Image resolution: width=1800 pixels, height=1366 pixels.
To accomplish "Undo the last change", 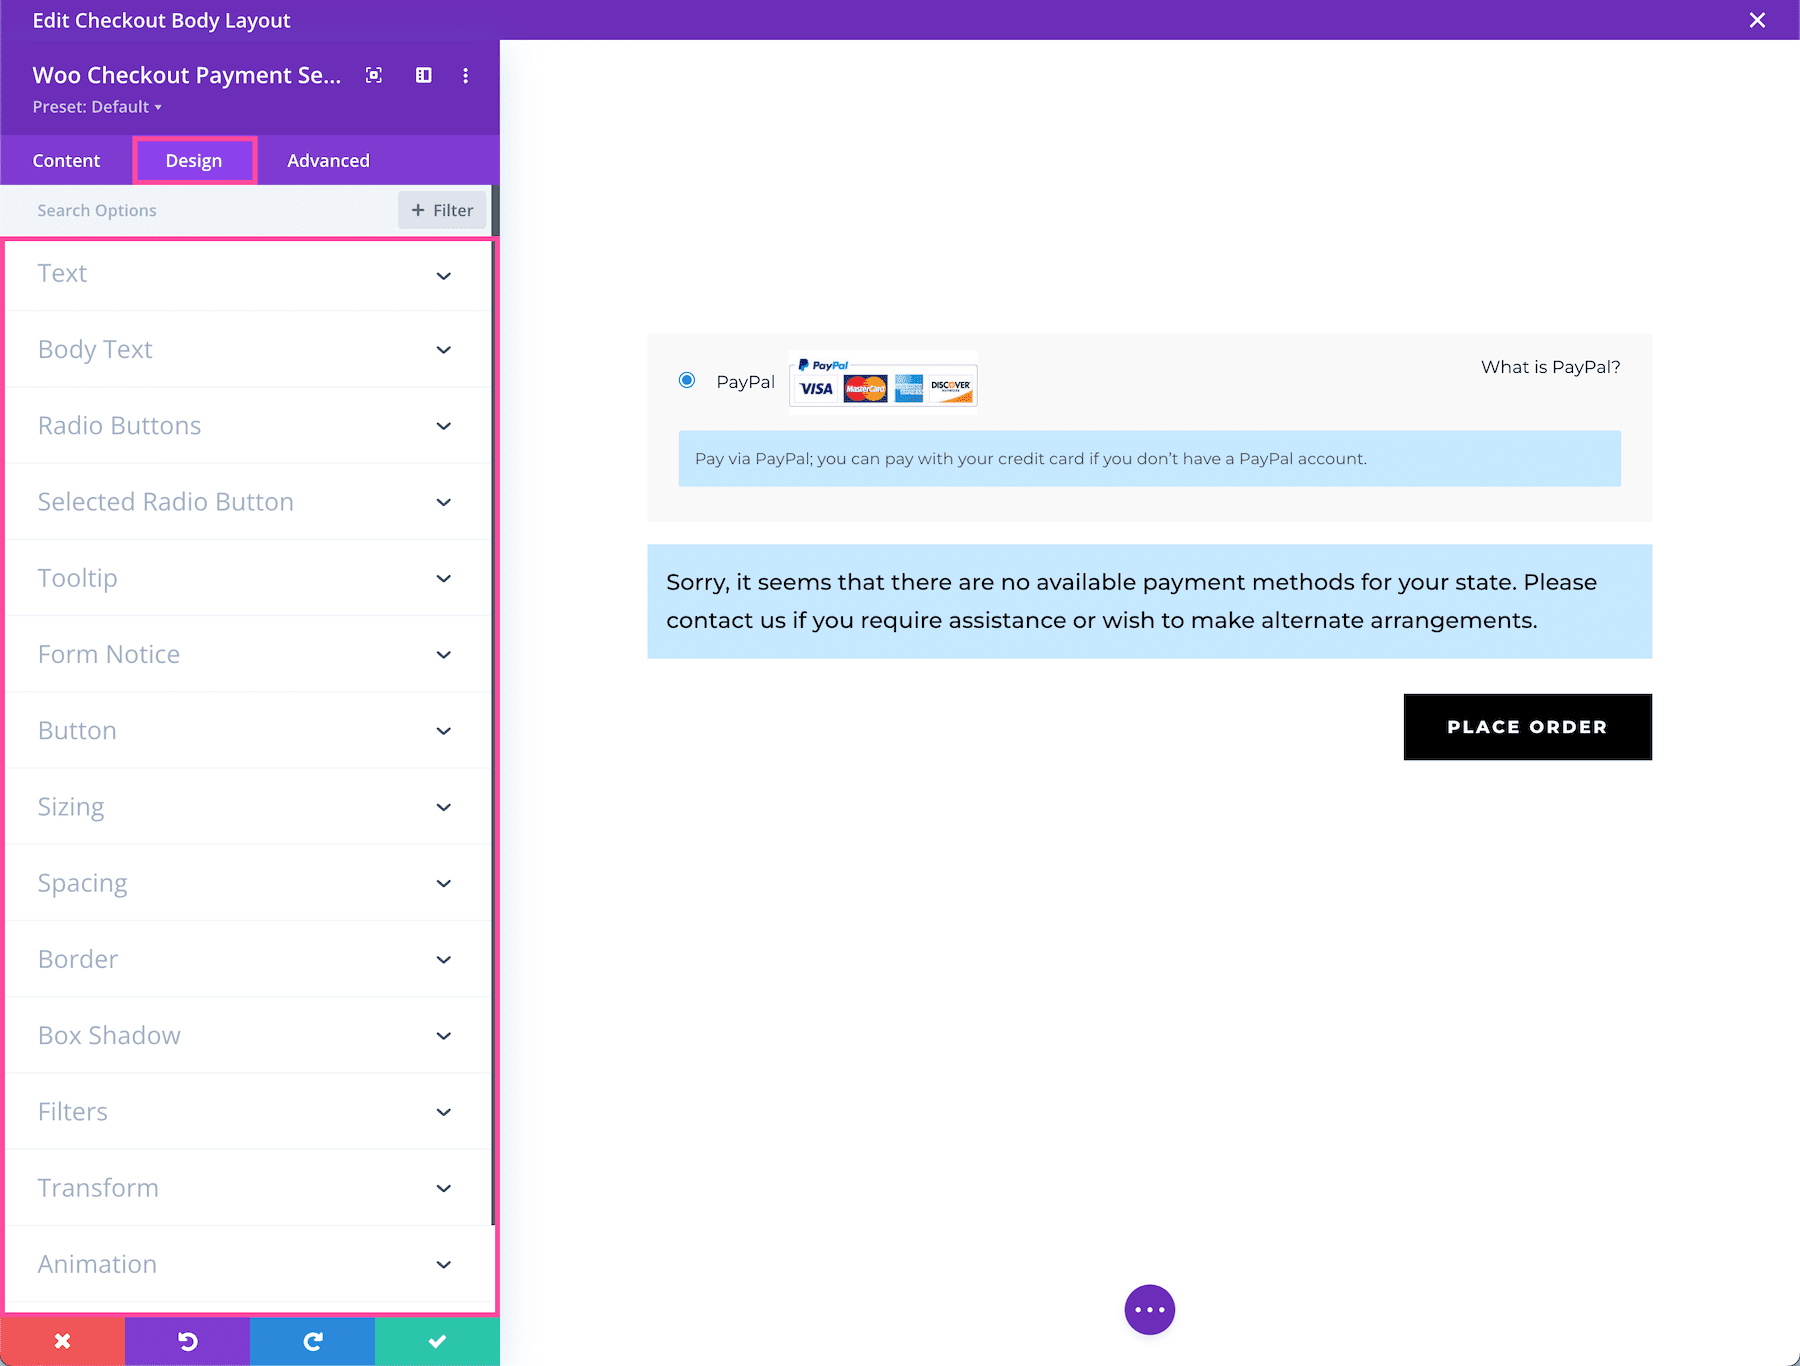I will [187, 1341].
